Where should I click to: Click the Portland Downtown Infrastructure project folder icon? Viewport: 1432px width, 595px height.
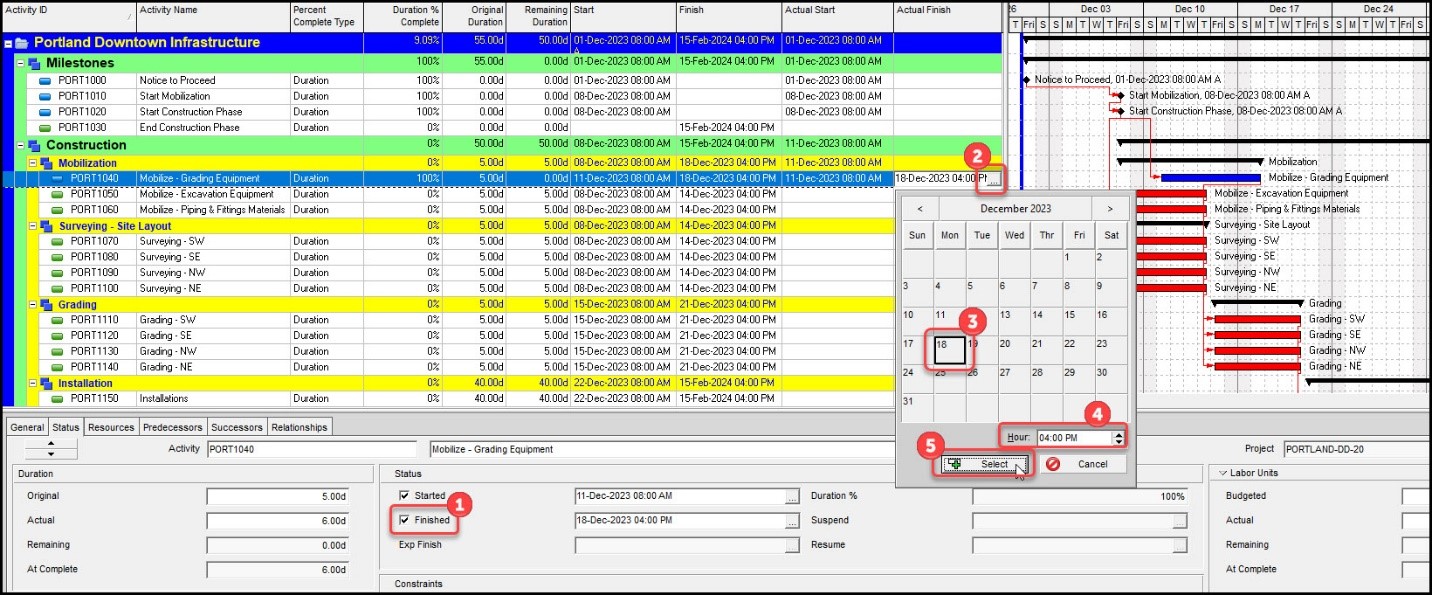click(22, 43)
